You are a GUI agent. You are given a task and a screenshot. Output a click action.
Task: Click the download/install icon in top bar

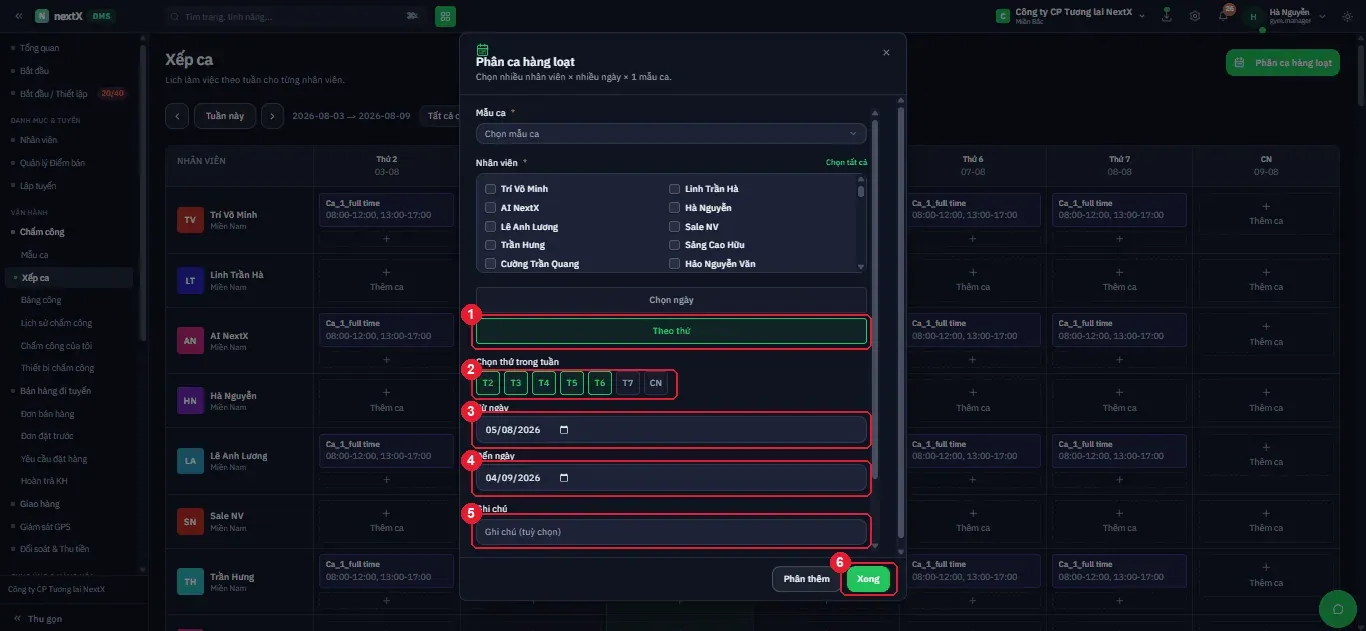[1166, 16]
